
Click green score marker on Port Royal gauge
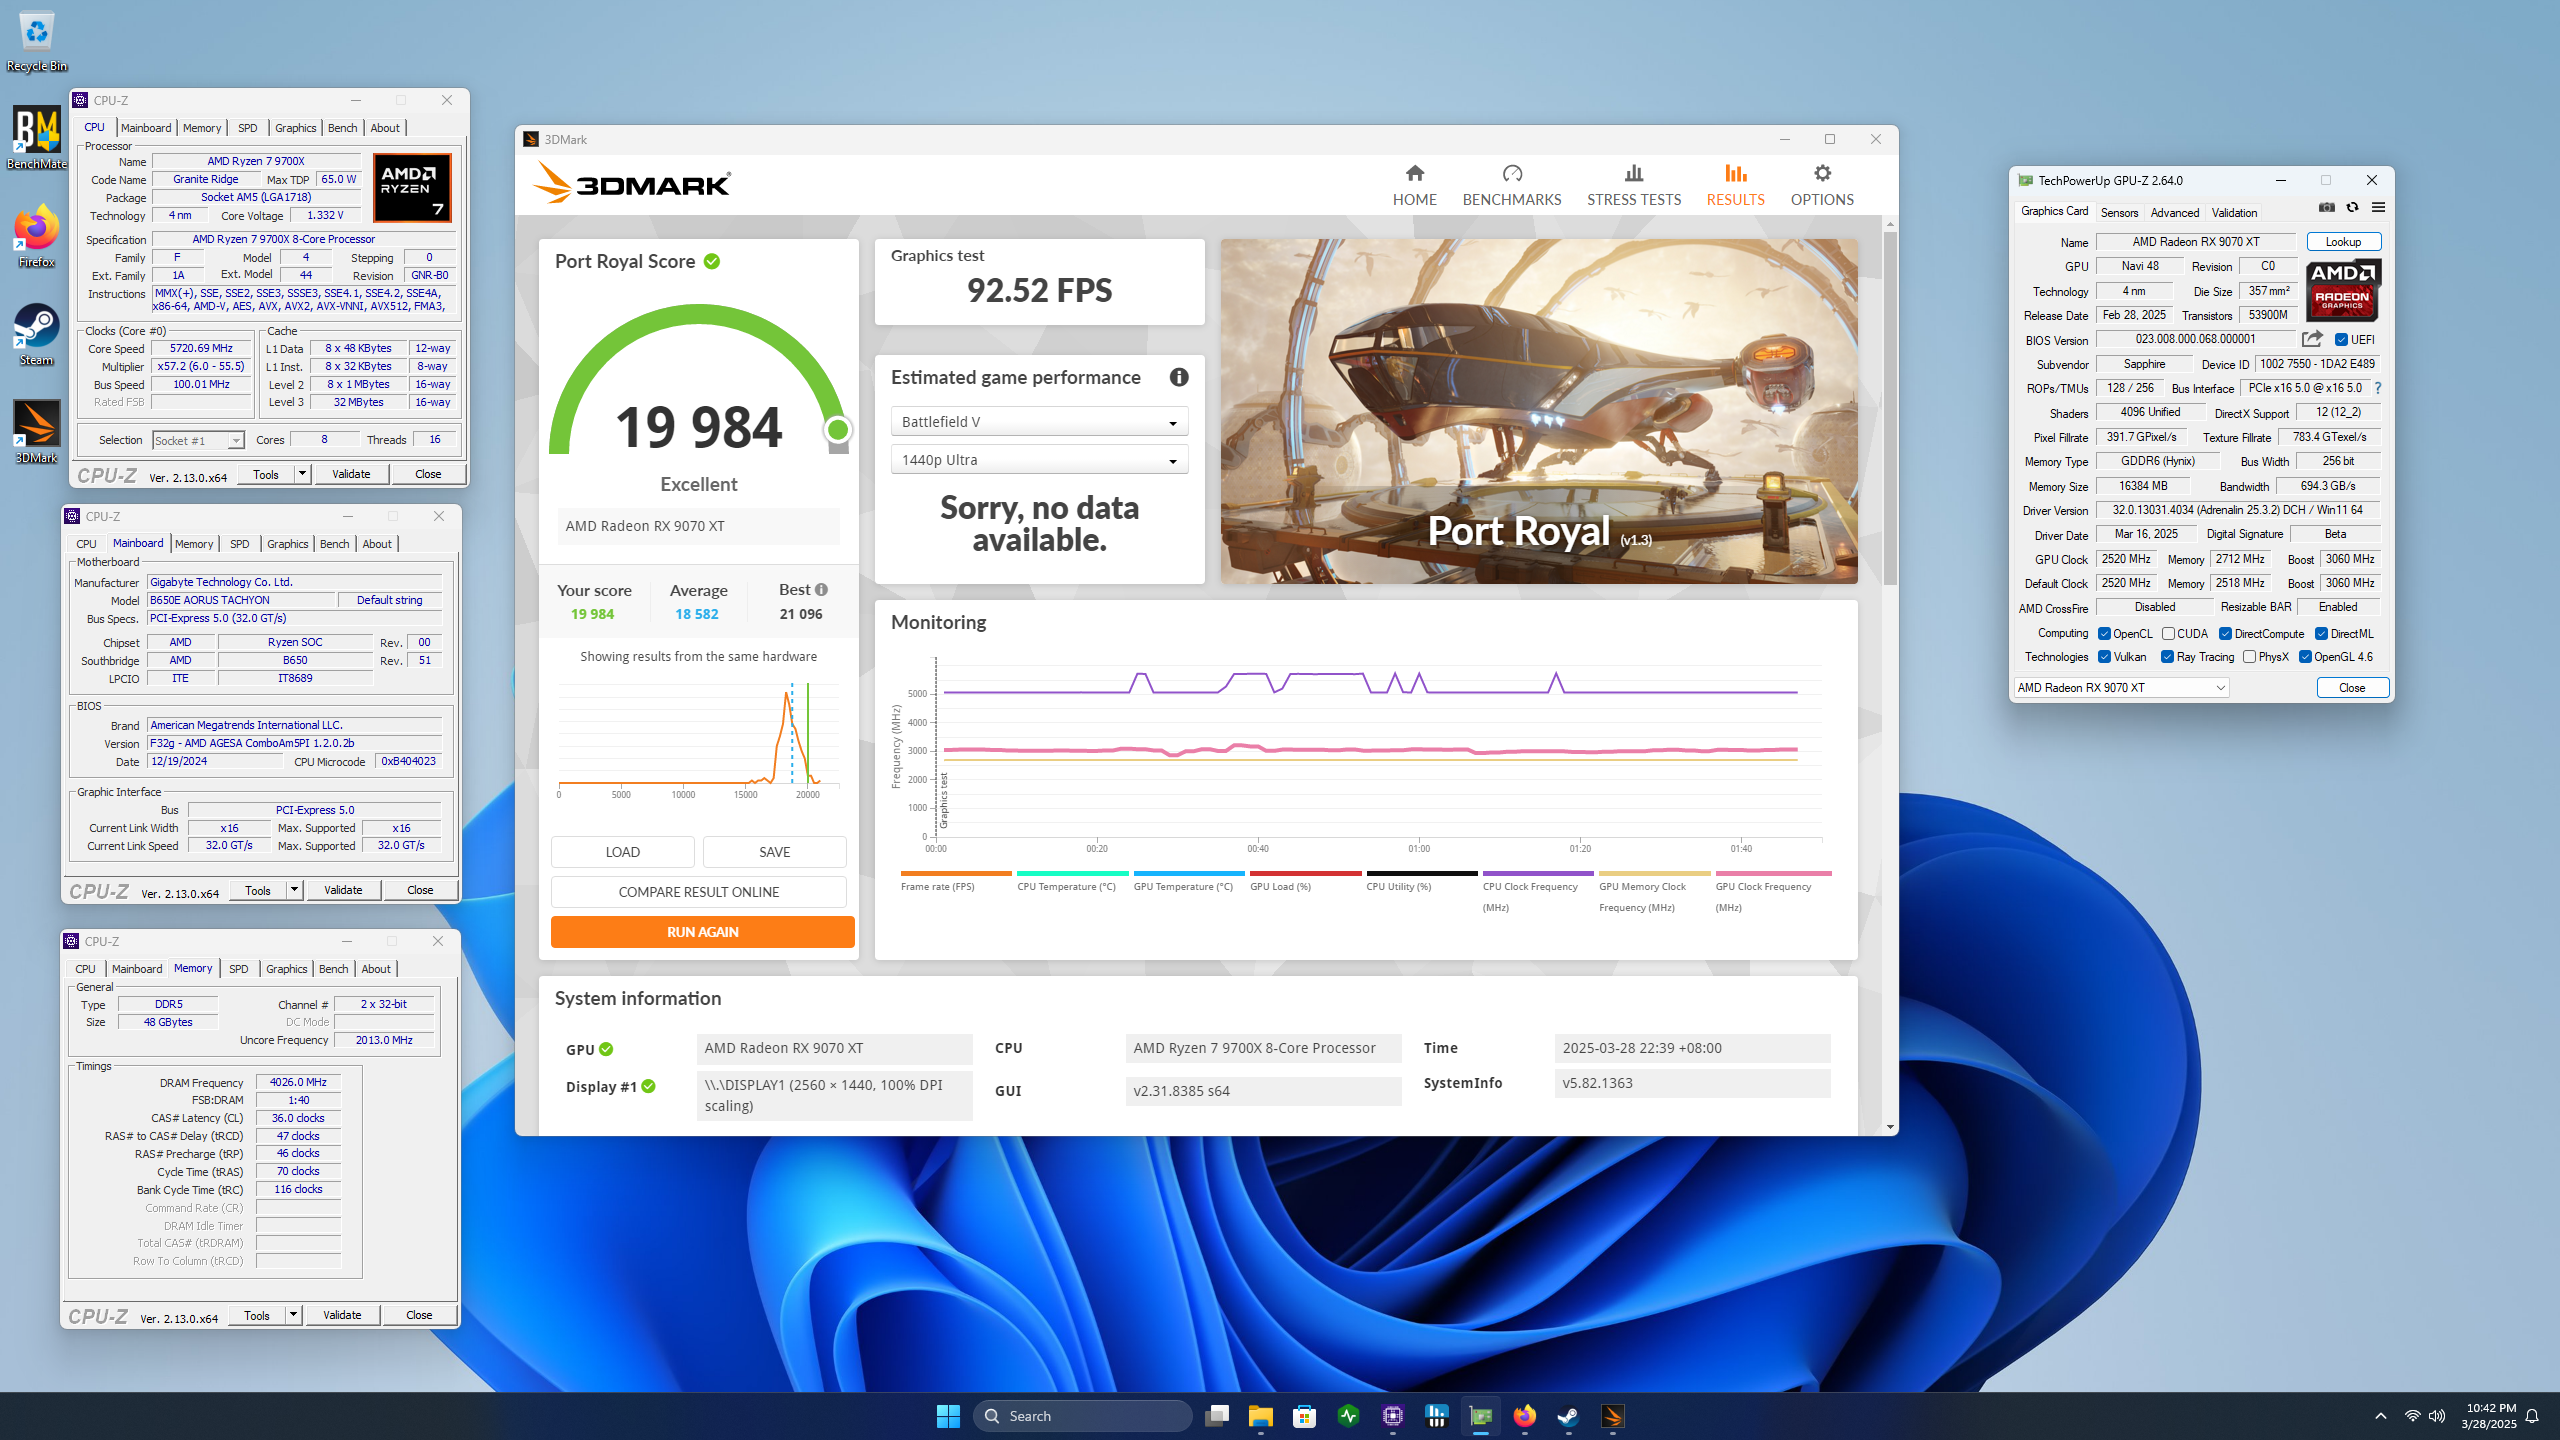pyautogui.click(x=838, y=430)
